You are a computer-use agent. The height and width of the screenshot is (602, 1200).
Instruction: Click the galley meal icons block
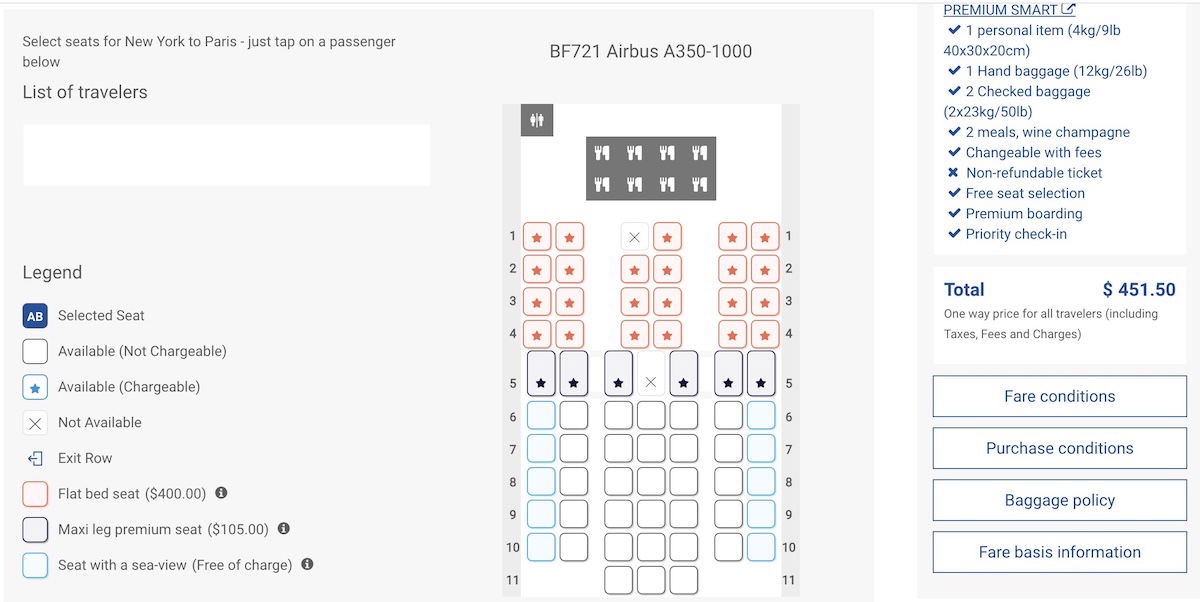[651, 168]
